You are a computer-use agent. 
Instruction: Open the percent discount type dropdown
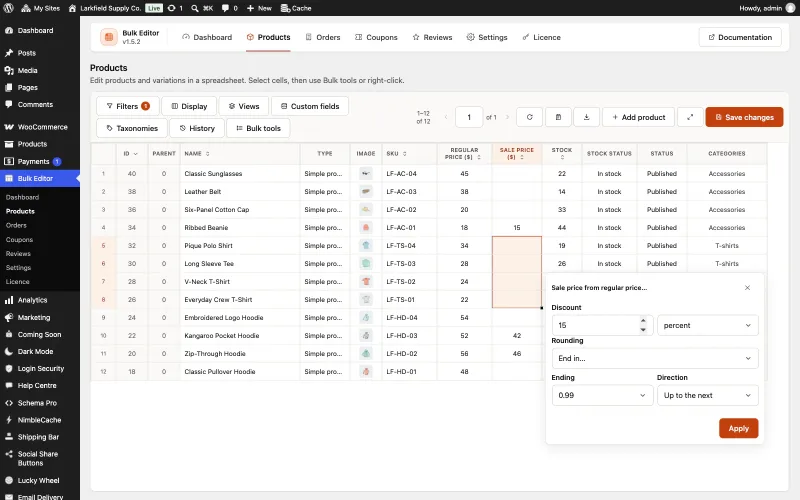707,326
